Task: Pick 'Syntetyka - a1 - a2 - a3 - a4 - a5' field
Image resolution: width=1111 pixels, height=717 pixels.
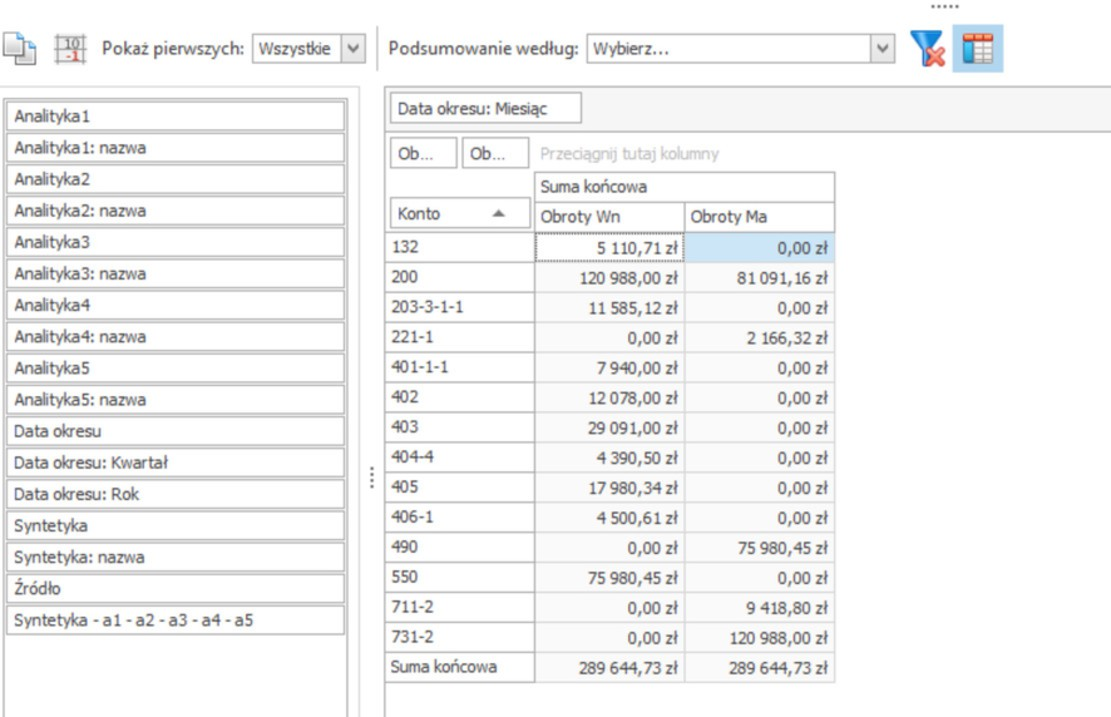Action: pyautogui.click(x=175, y=620)
